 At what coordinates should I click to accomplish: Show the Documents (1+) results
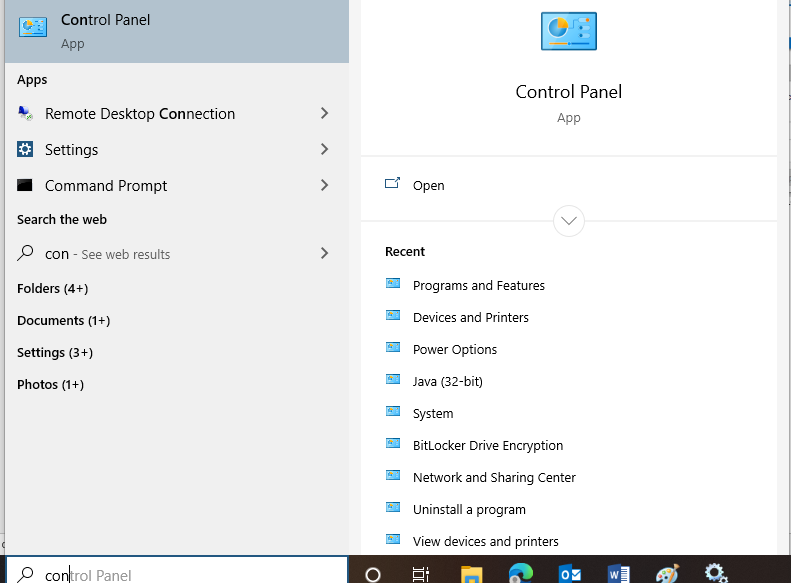63,321
